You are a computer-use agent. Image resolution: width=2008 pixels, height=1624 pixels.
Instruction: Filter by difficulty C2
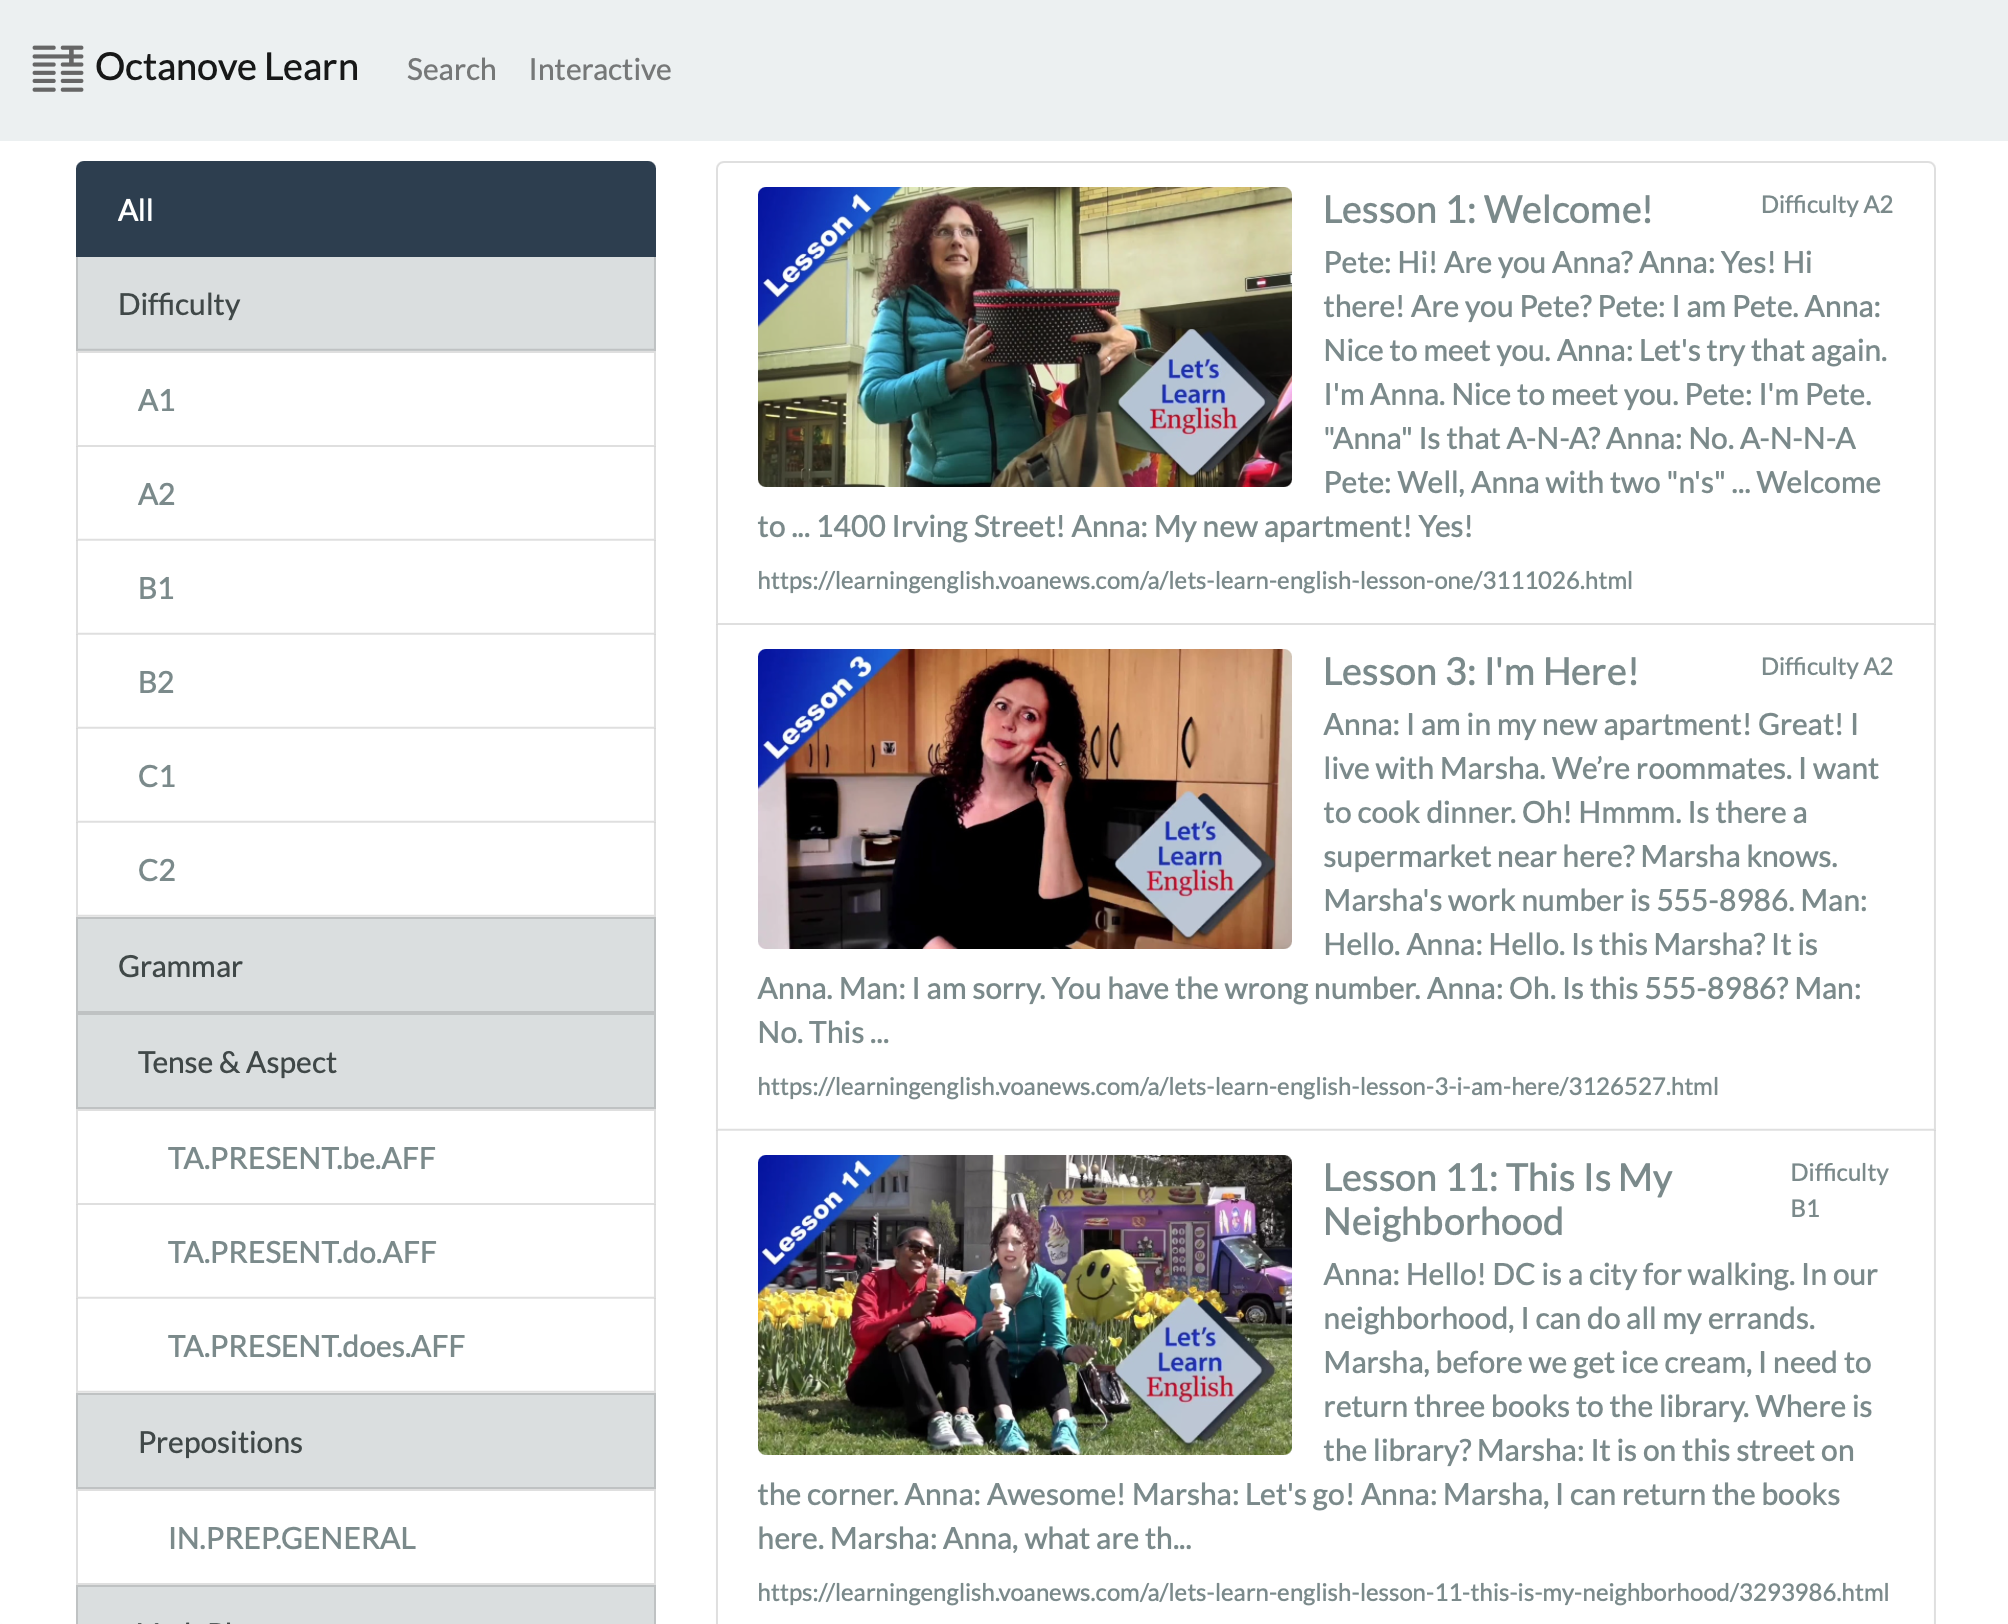click(x=365, y=870)
